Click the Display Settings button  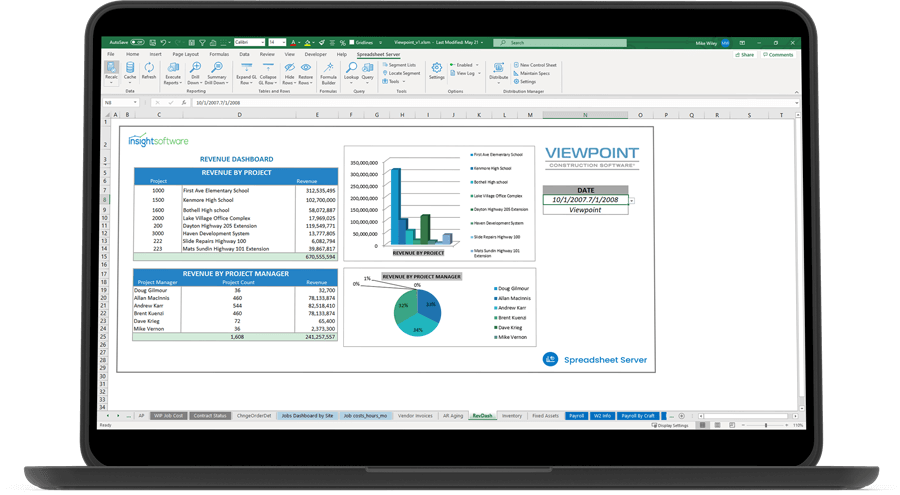click(670, 426)
